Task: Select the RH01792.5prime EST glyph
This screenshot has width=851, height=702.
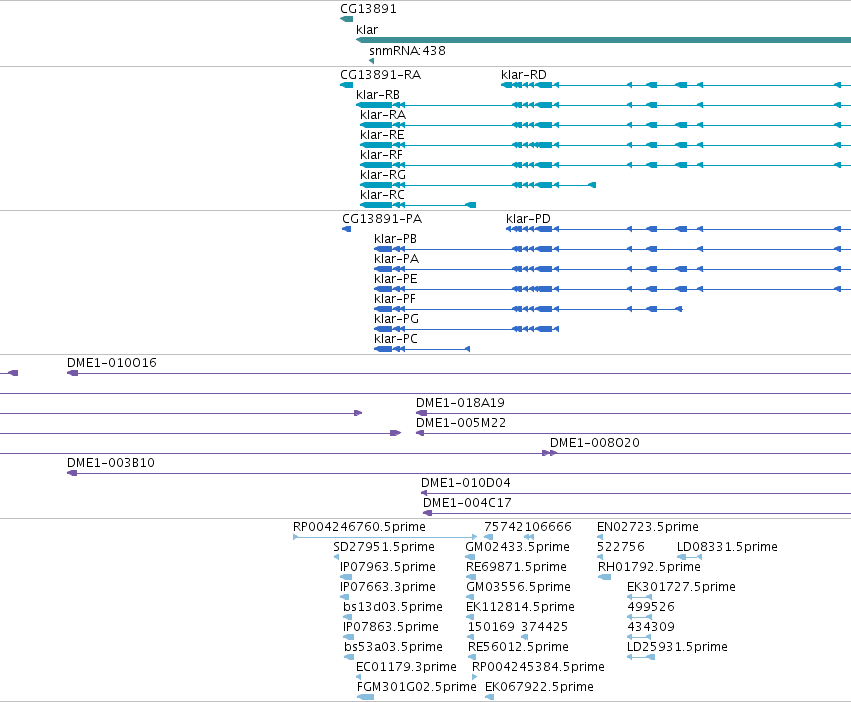Action: click(605, 577)
